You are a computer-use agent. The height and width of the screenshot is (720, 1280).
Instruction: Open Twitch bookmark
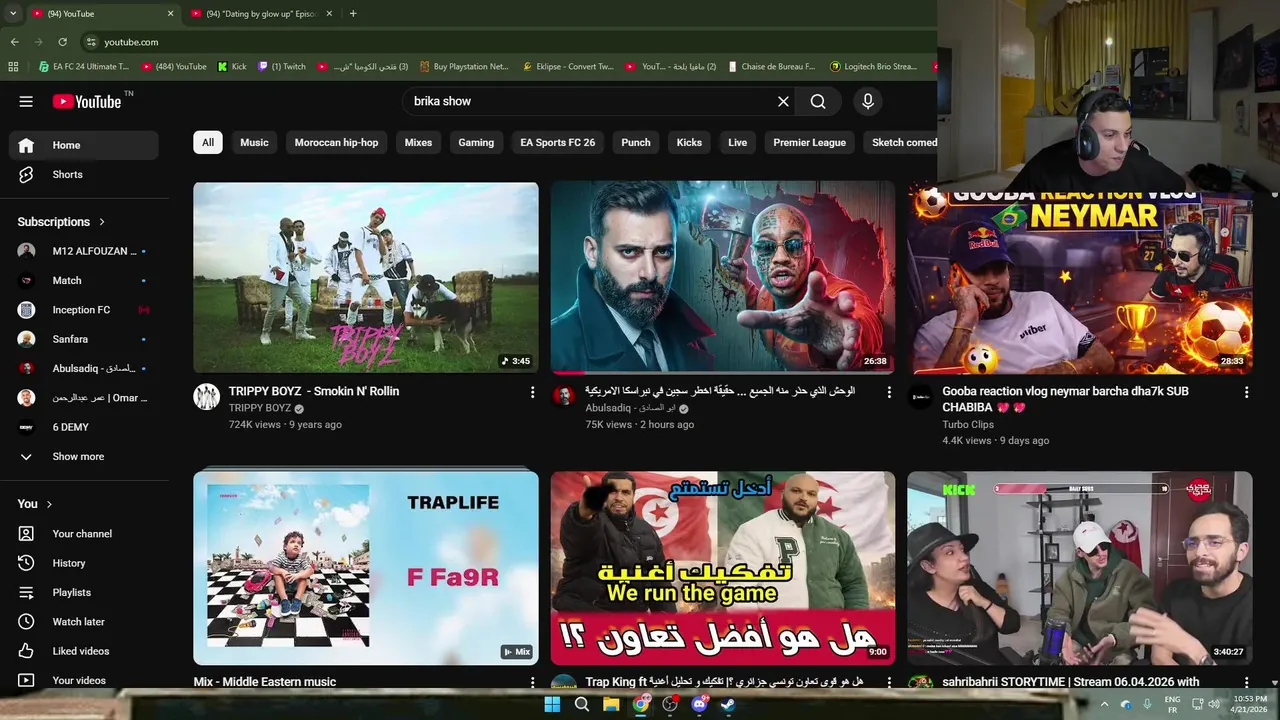282,67
